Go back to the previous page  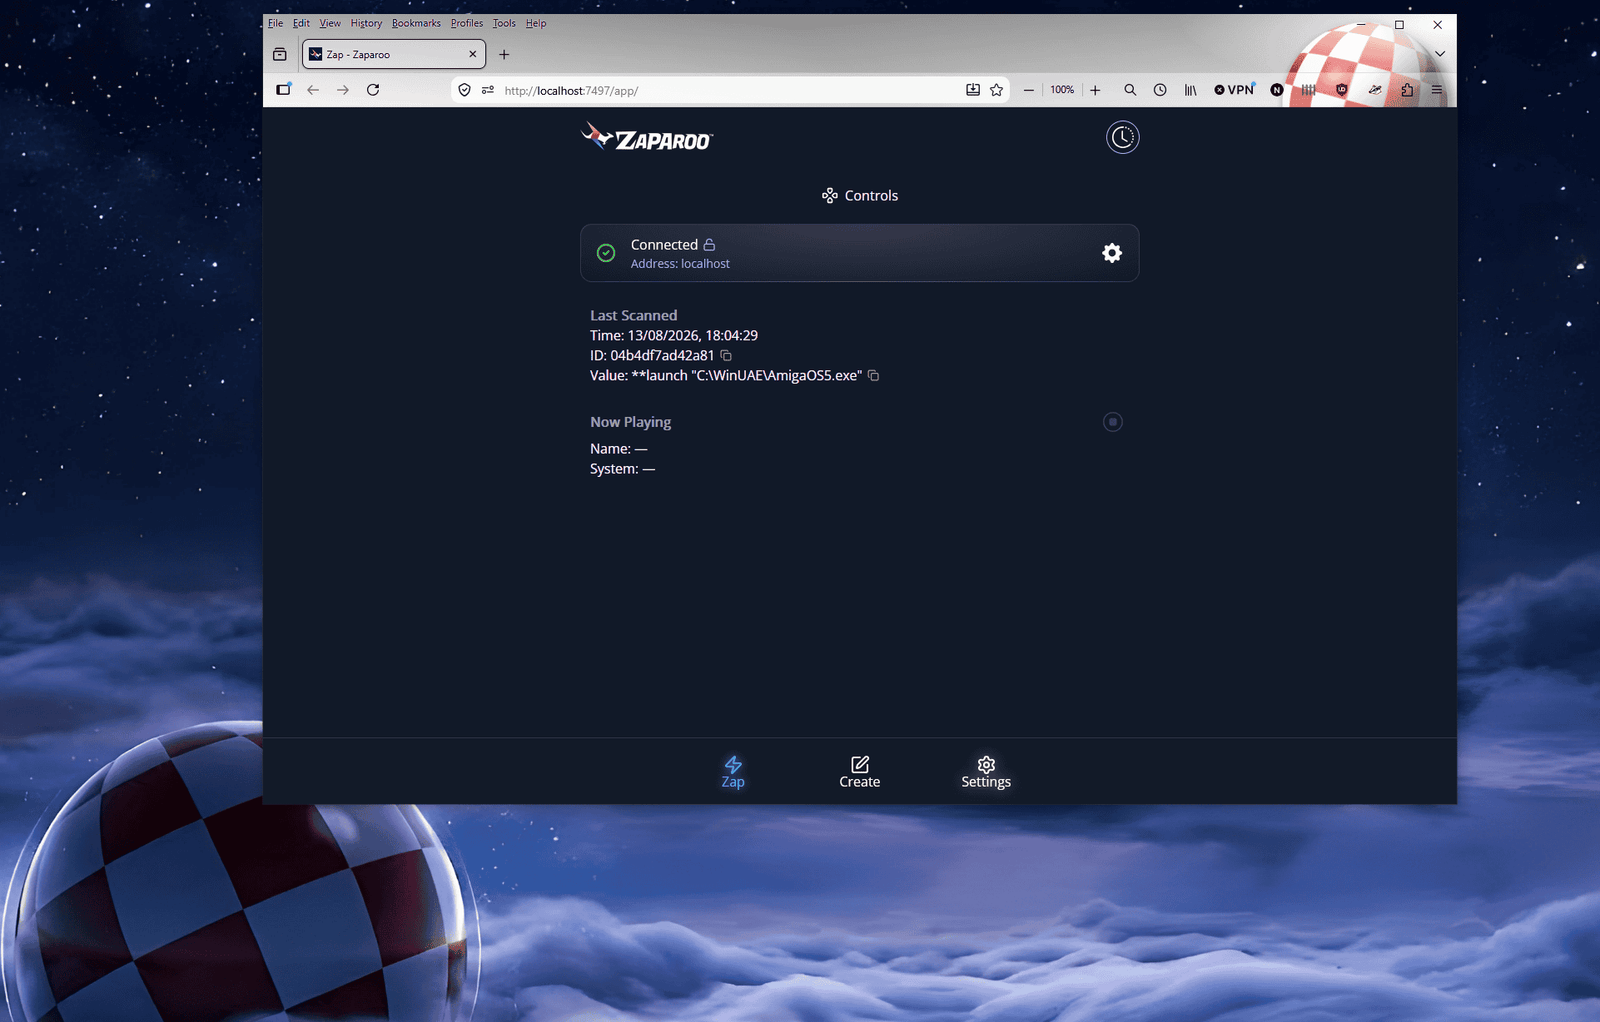click(313, 90)
